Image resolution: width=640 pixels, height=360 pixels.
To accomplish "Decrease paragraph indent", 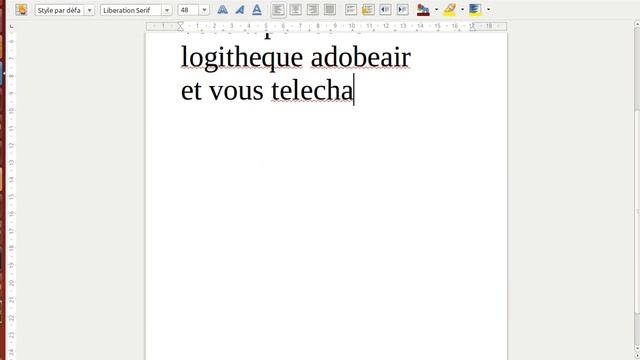I will tap(385, 10).
